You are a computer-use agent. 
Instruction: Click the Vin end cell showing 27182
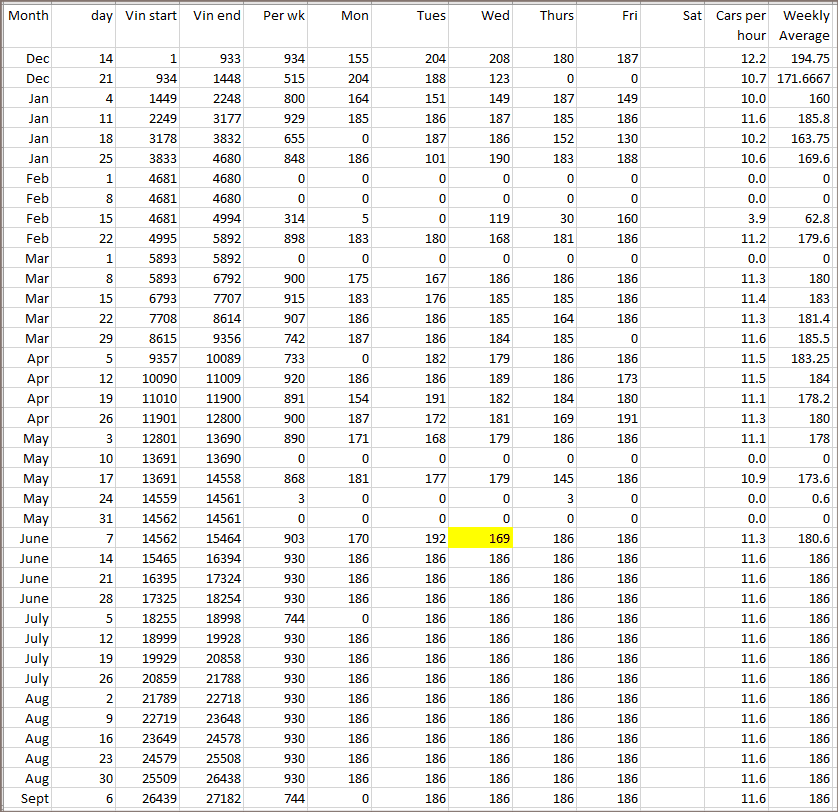(214, 799)
